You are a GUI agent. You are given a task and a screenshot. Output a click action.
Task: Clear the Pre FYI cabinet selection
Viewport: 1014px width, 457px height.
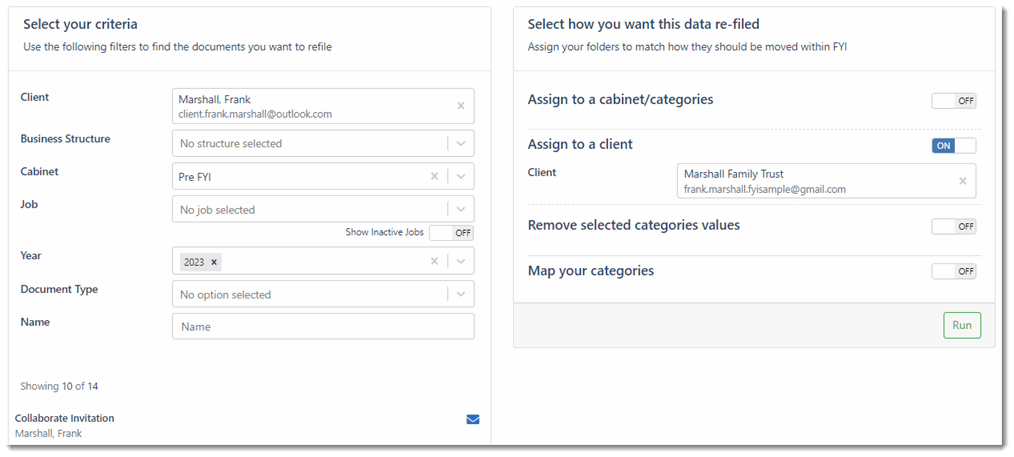coord(435,176)
